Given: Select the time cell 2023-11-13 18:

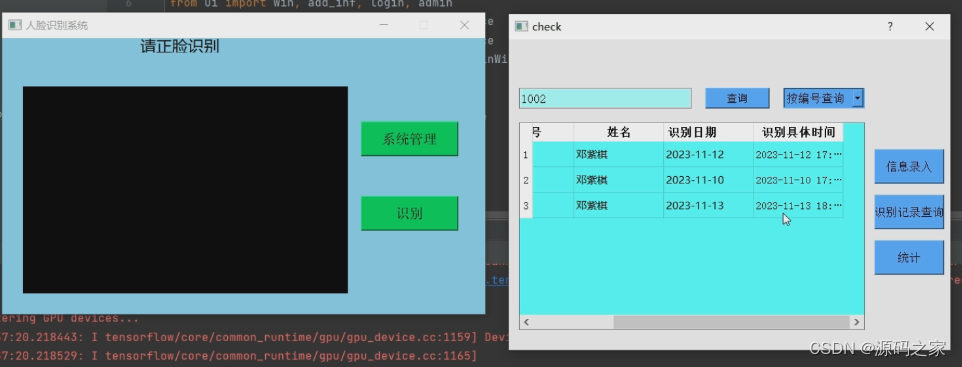Looking at the screenshot, I should pyautogui.click(x=798, y=206).
